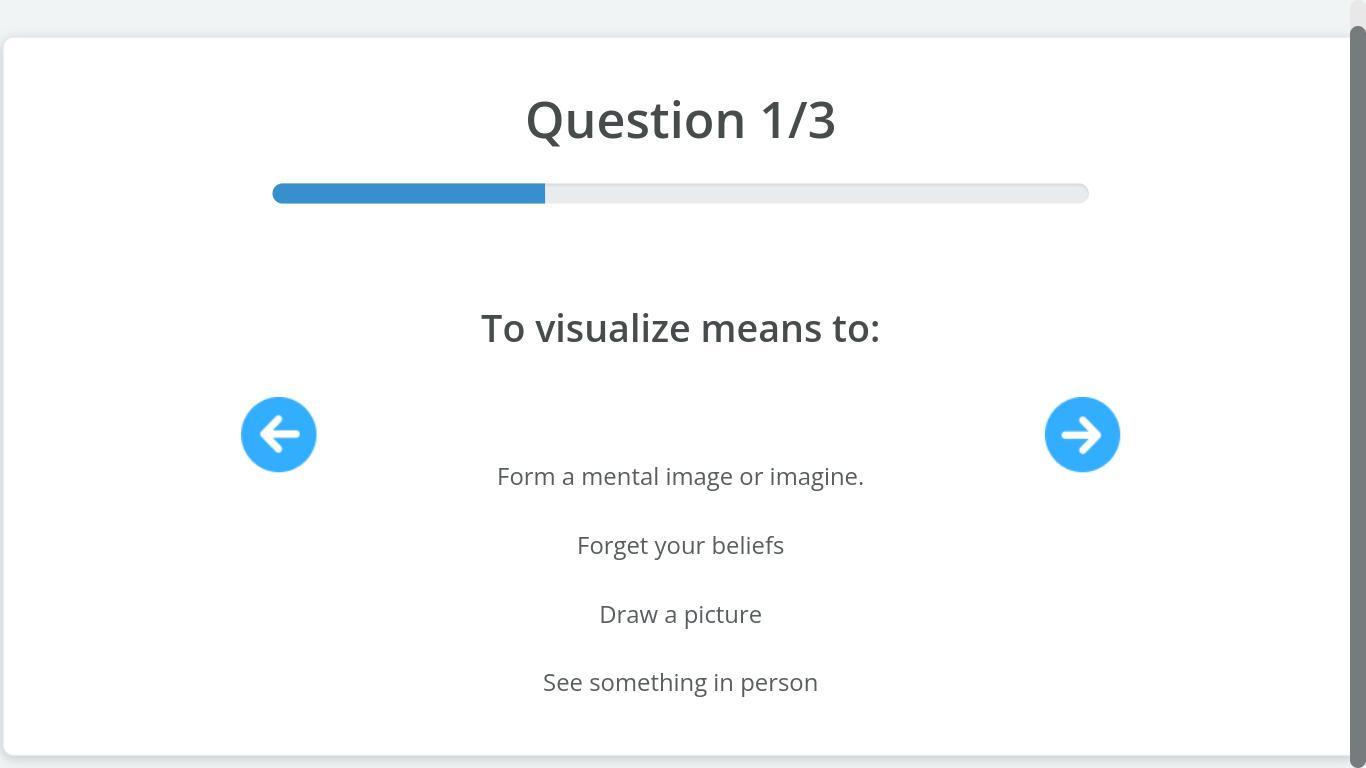Return to previous screen via back arrow

pos(279,434)
